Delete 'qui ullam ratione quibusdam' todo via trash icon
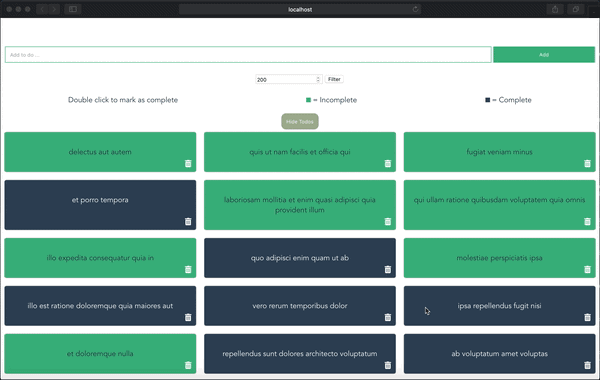The width and height of the screenshot is (600, 380). [587, 221]
